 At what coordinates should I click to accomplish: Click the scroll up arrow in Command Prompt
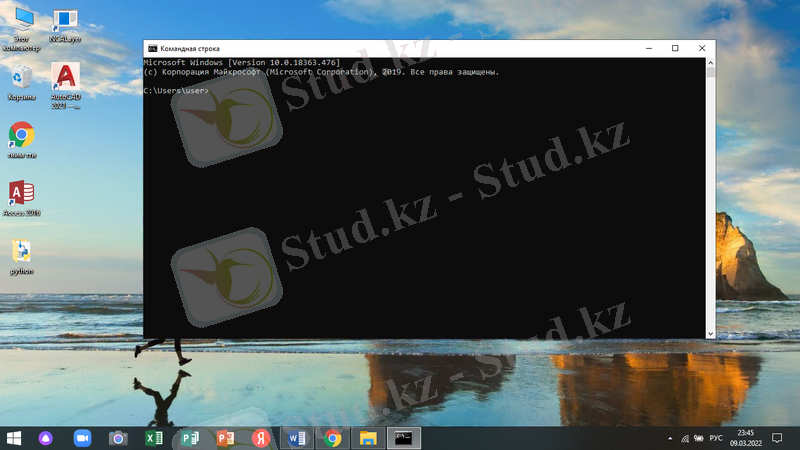click(x=710, y=63)
